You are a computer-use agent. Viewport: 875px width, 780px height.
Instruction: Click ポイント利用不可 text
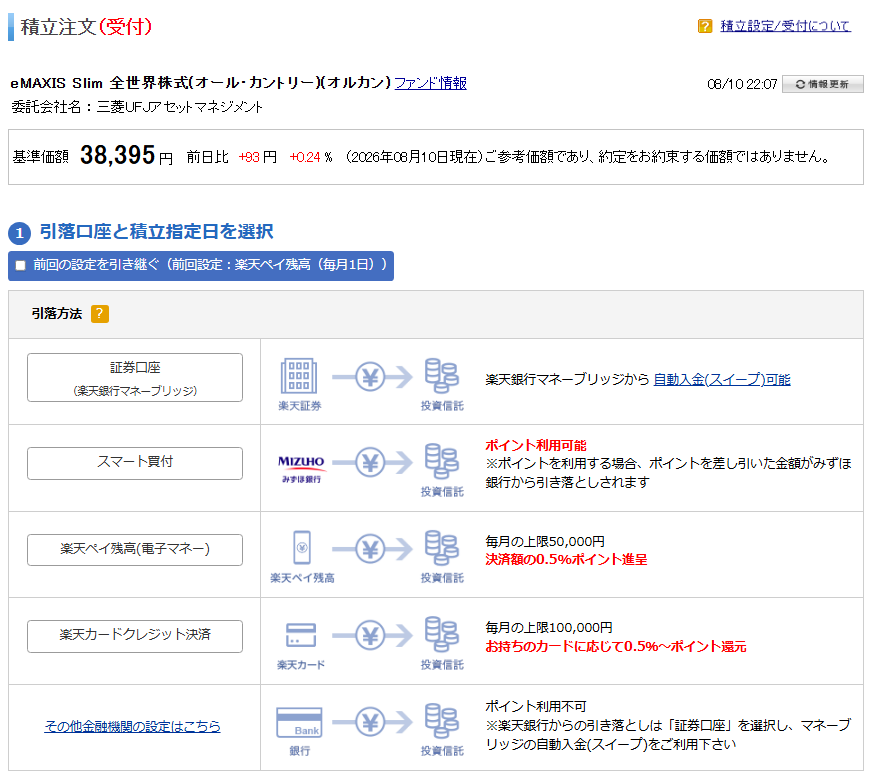(x=536, y=706)
